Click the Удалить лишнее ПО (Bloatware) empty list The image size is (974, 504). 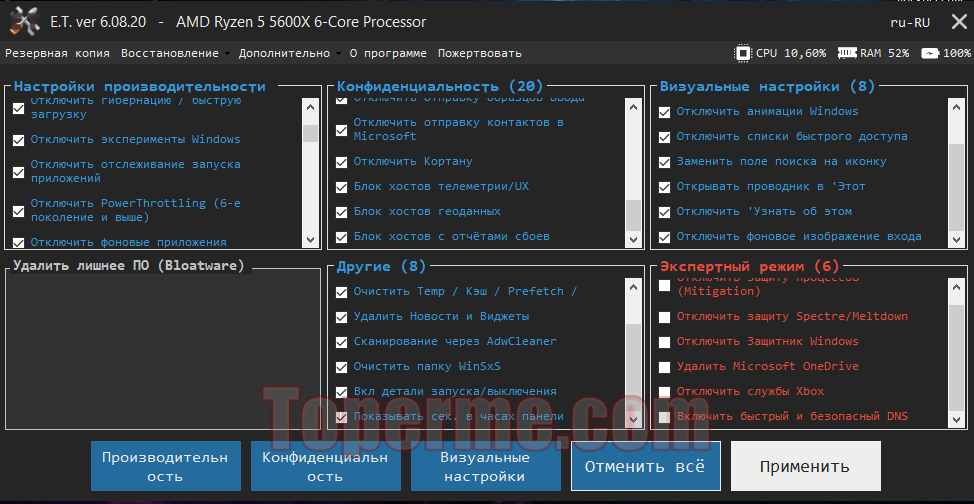[163, 351]
